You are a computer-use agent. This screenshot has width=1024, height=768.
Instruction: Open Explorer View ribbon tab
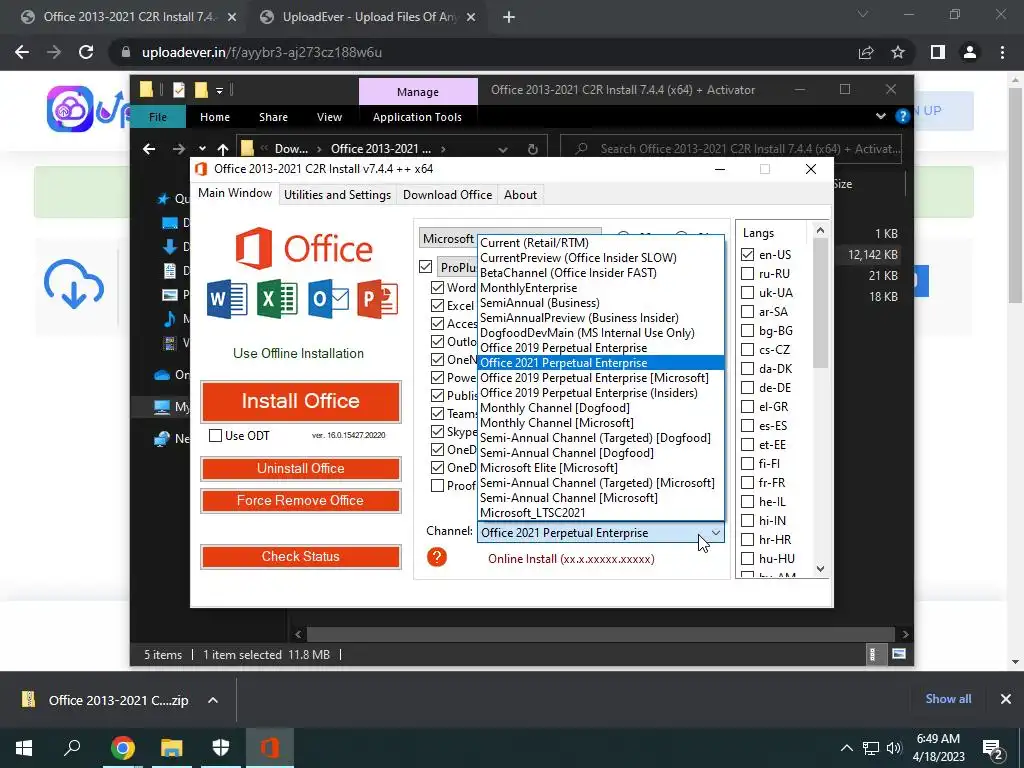tap(329, 117)
